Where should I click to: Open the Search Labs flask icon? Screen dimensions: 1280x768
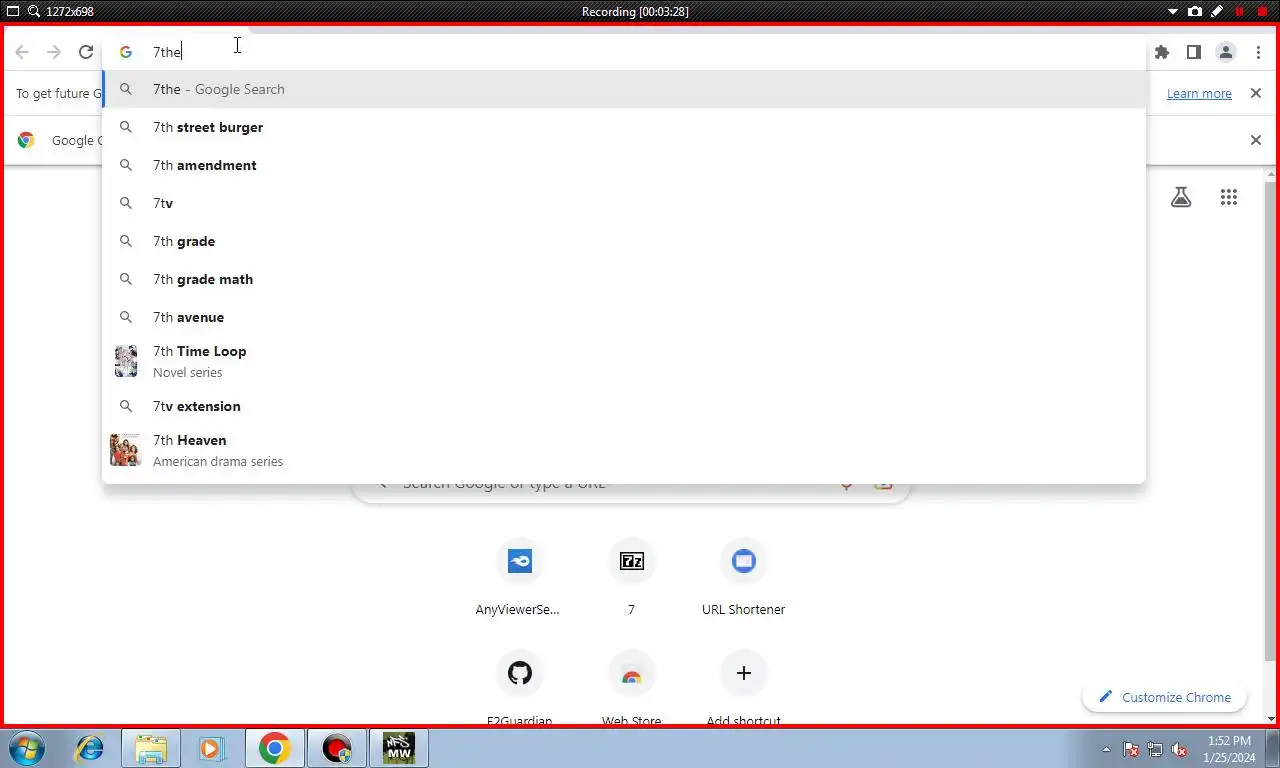coord(1181,197)
